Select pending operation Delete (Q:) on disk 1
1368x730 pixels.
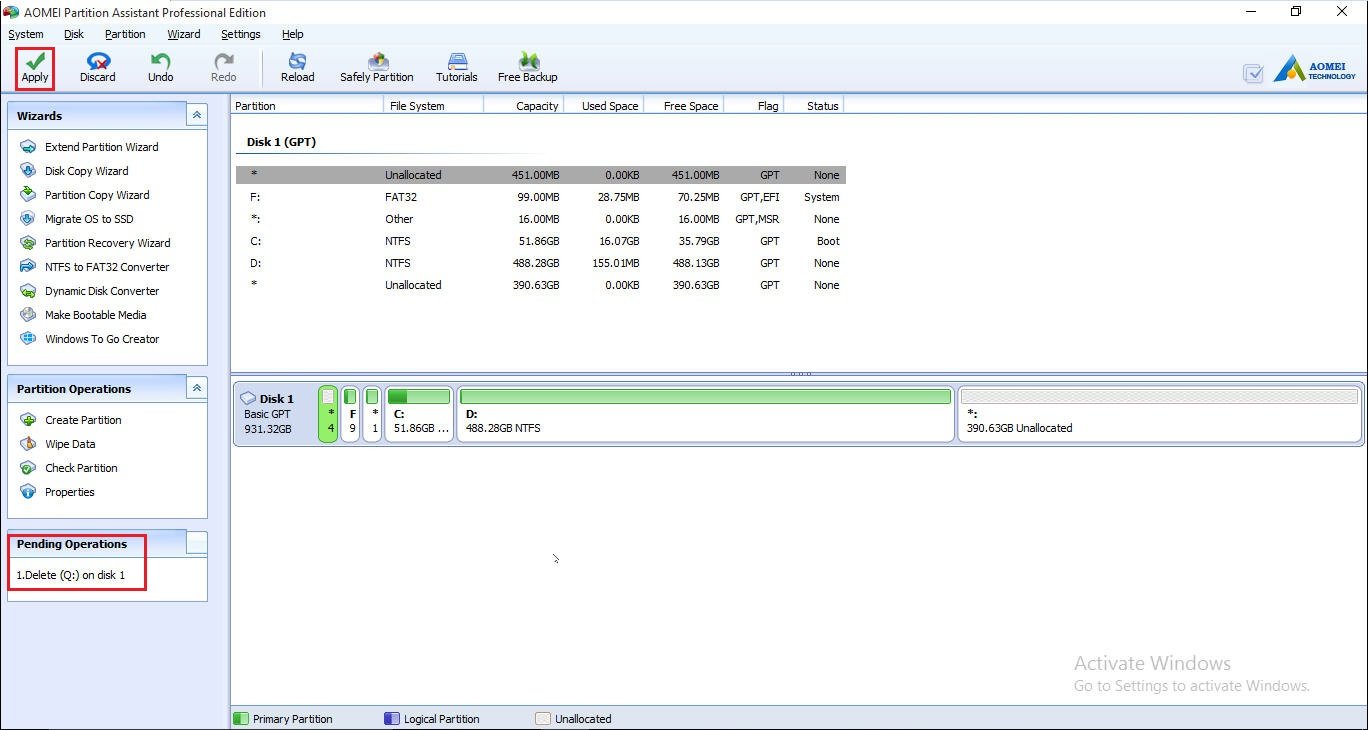coord(71,575)
